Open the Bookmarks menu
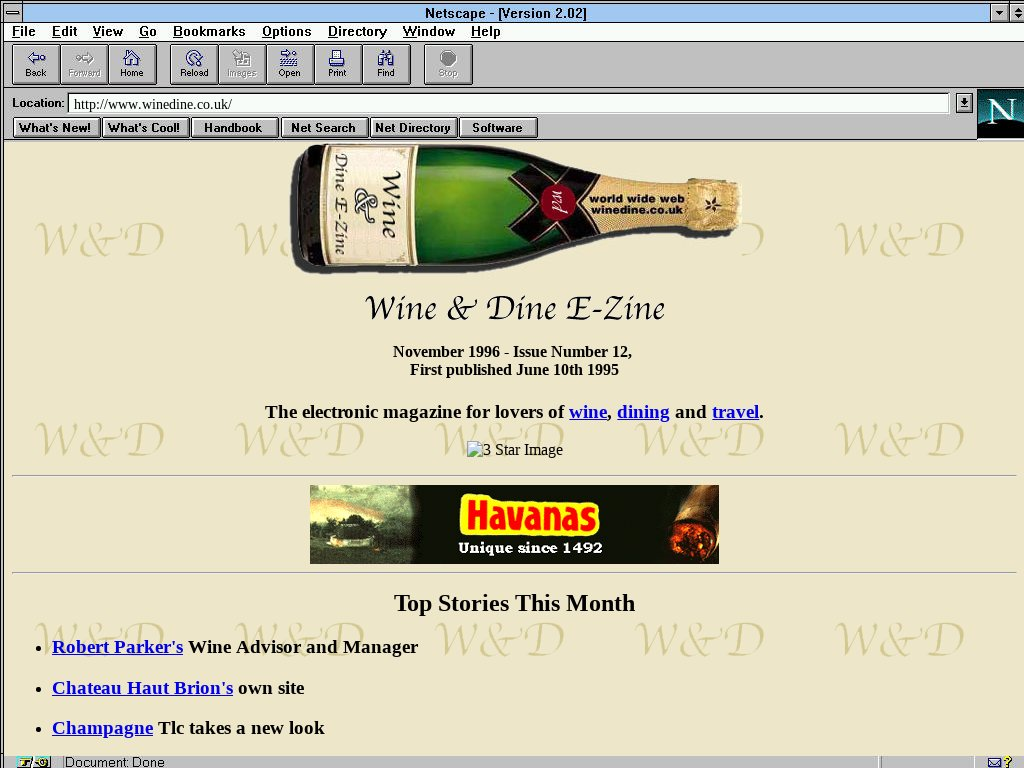The width and height of the screenshot is (1024, 768). click(209, 32)
